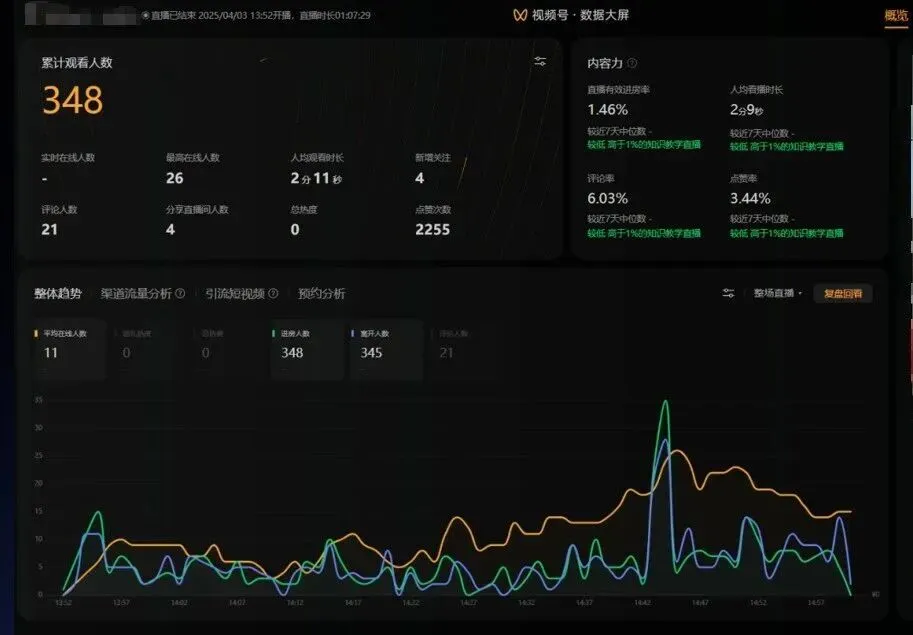Open chart settings icon beside 整场直播
Viewport: 913px width, 635px height.
pyautogui.click(x=728, y=293)
